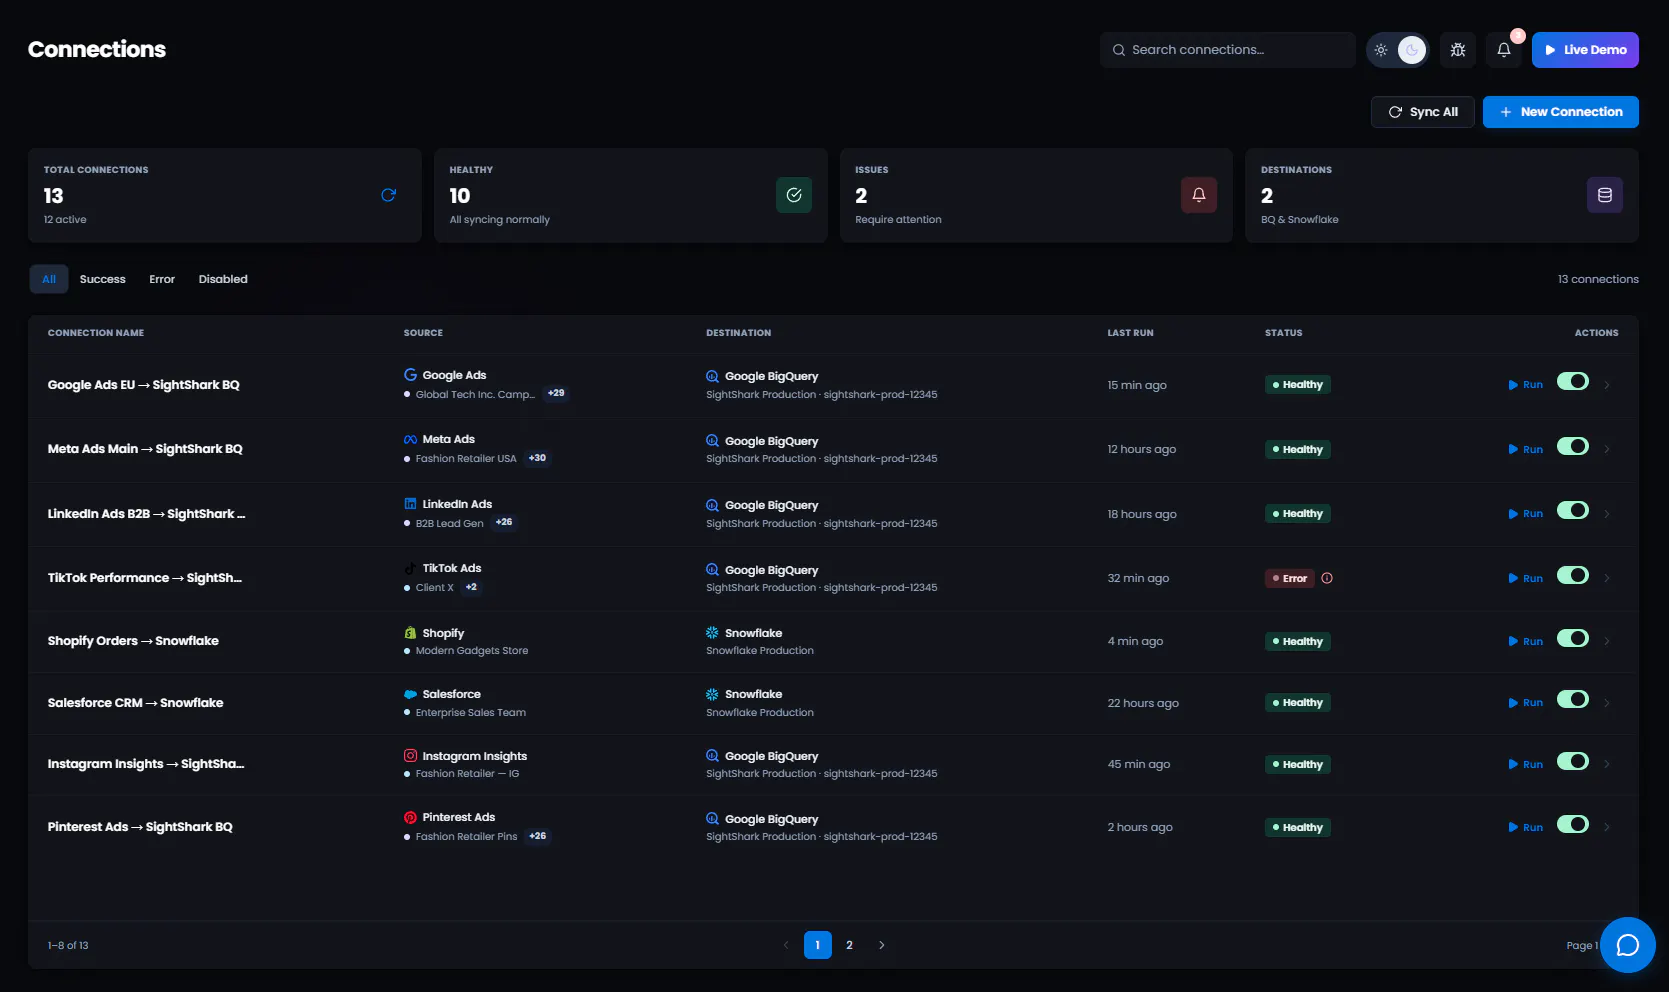This screenshot has height=992, width=1669.
Task: Click BigQuery logo in Pinterest Ads row
Action: 712,819
